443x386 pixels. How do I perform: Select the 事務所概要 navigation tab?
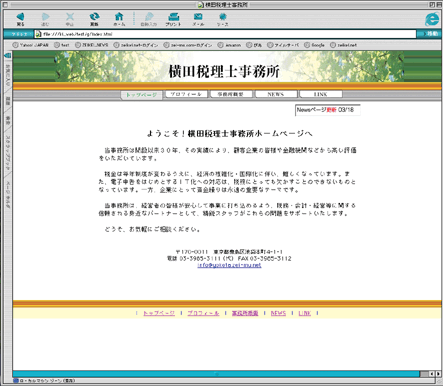[231, 94]
